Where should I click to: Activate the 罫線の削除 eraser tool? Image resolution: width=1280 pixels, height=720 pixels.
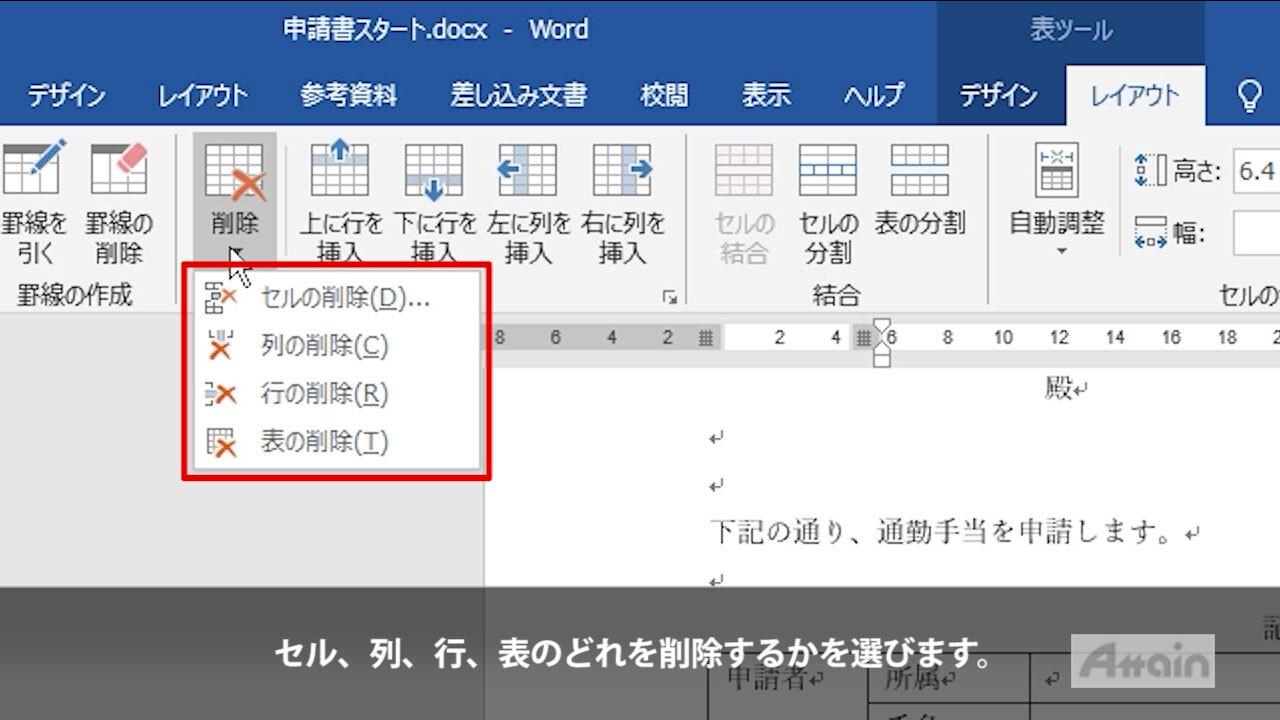(x=119, y=203)
